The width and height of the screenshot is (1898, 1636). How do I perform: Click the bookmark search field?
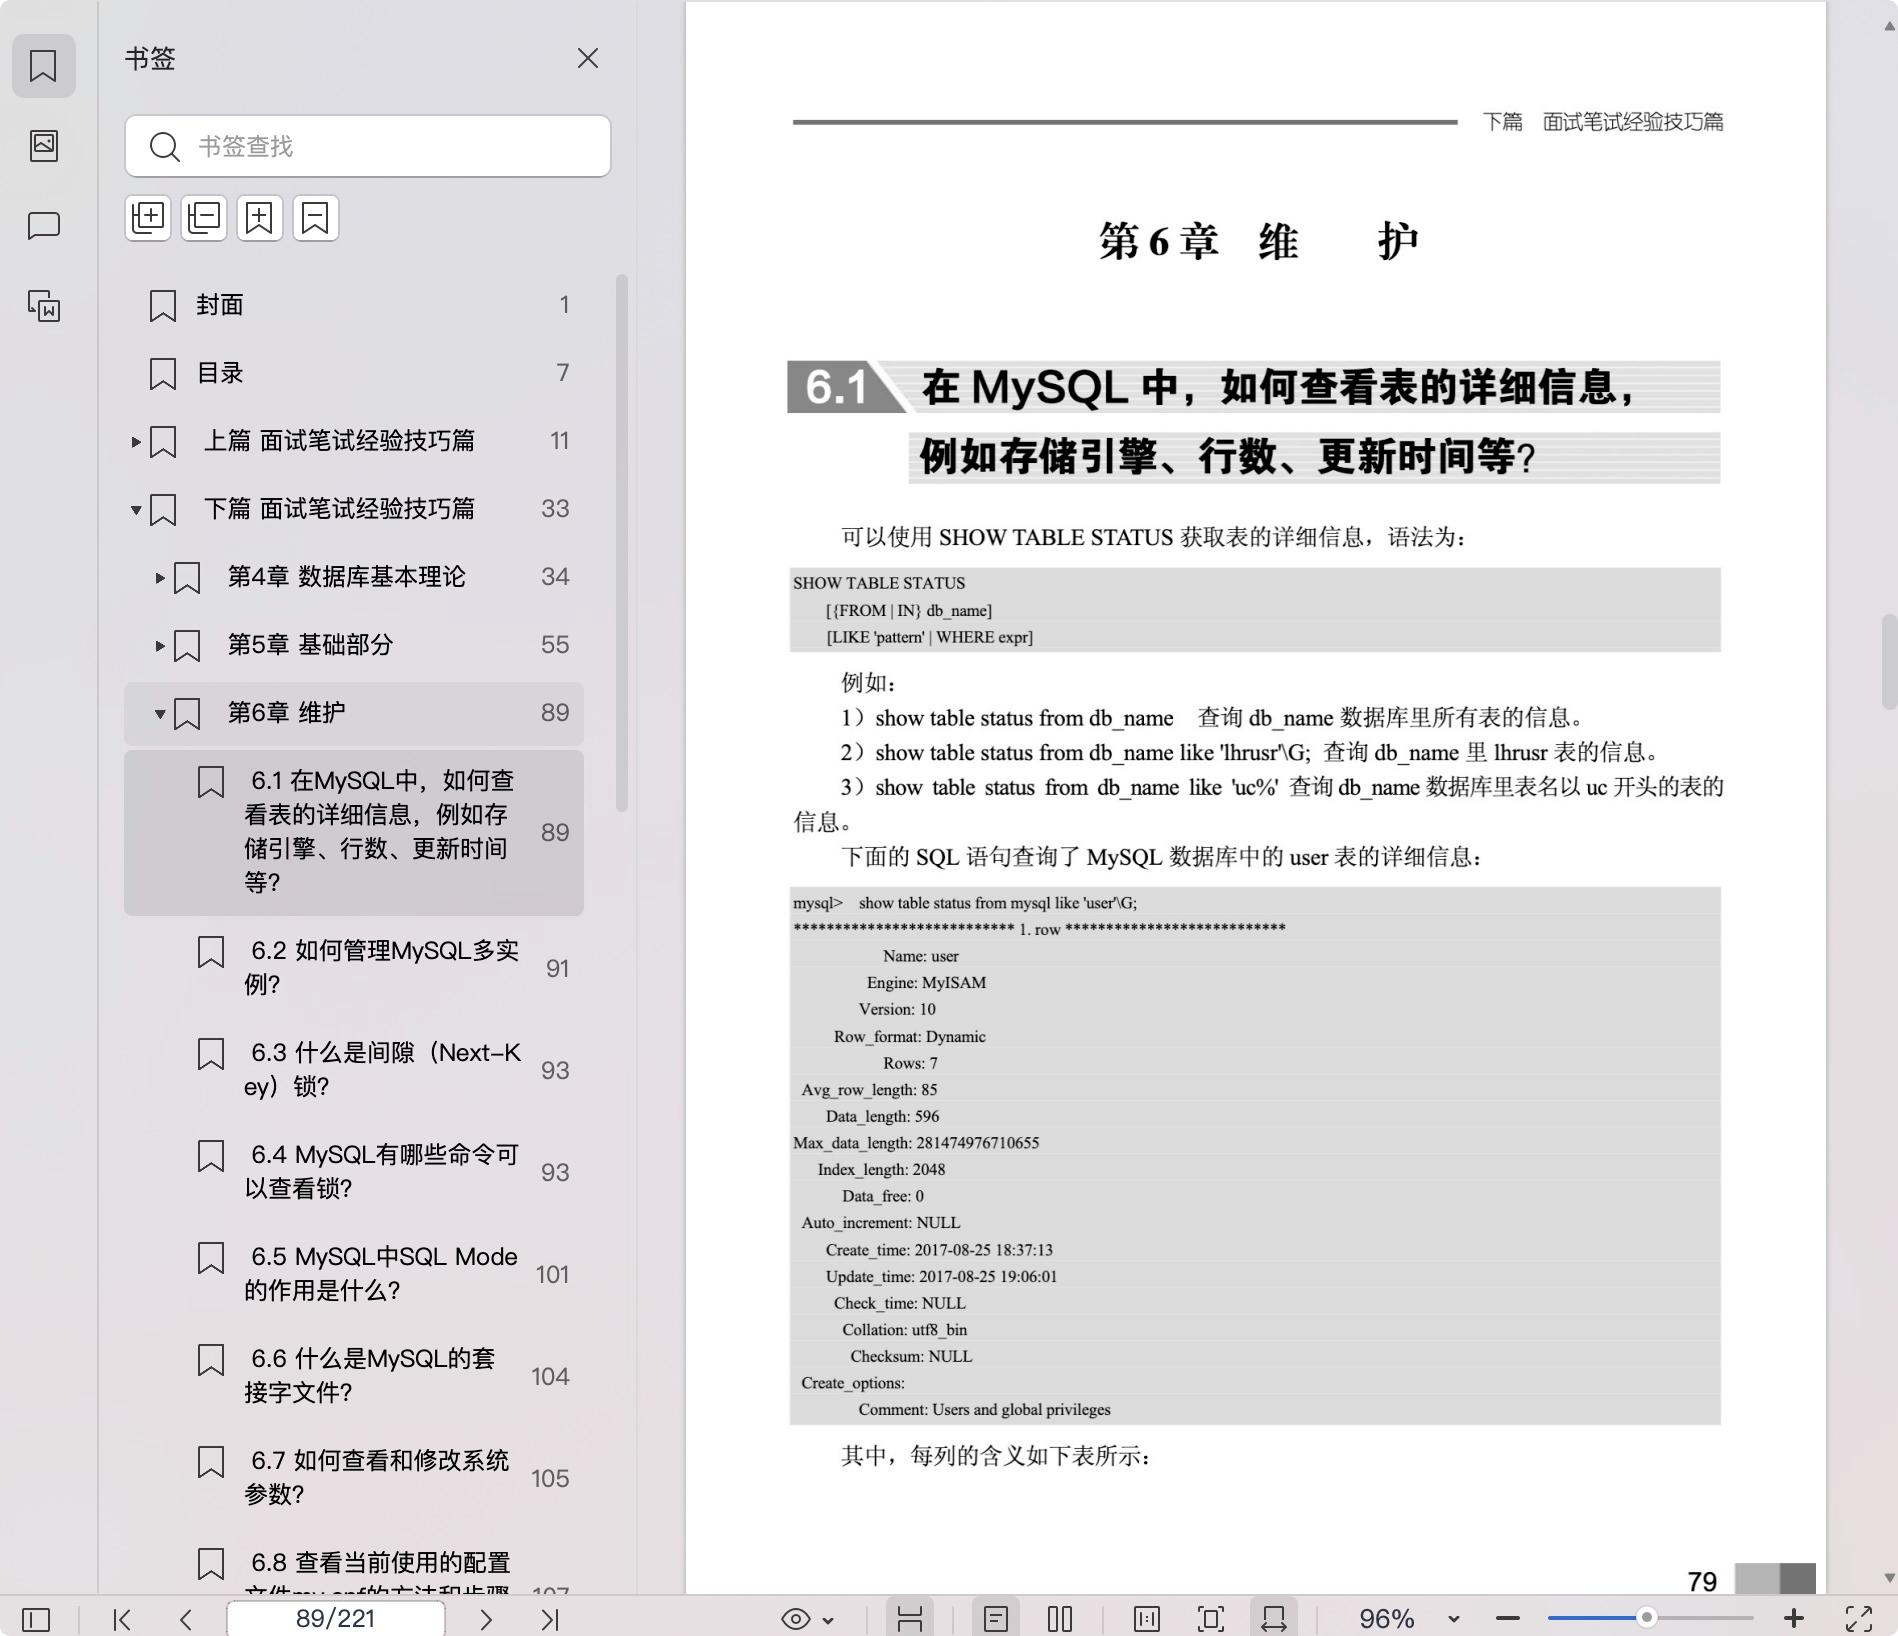368,146
